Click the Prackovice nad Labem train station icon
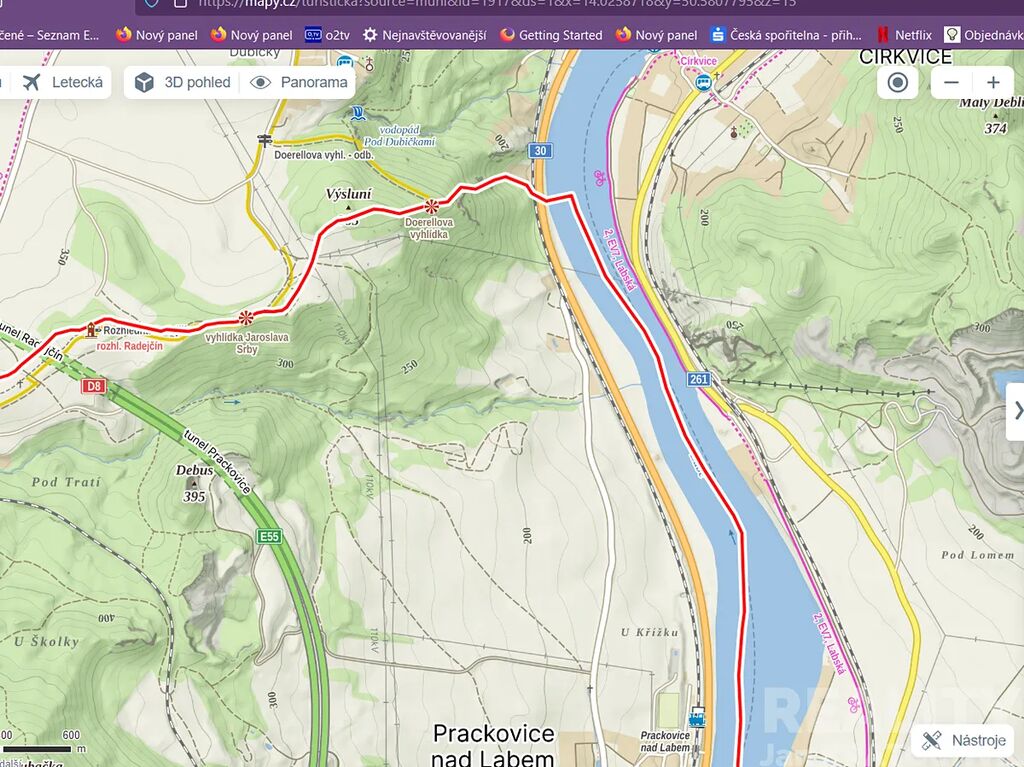The image size is (1024, 767). pyautogui.click(x=696, y=717)
